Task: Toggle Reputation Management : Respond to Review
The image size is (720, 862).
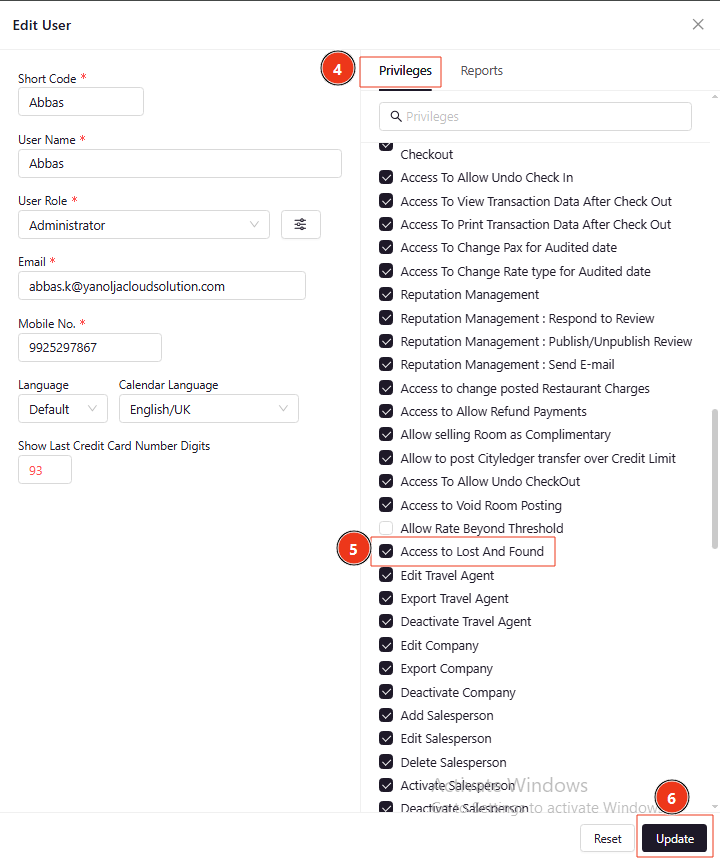Action: [x=386, y=318]
